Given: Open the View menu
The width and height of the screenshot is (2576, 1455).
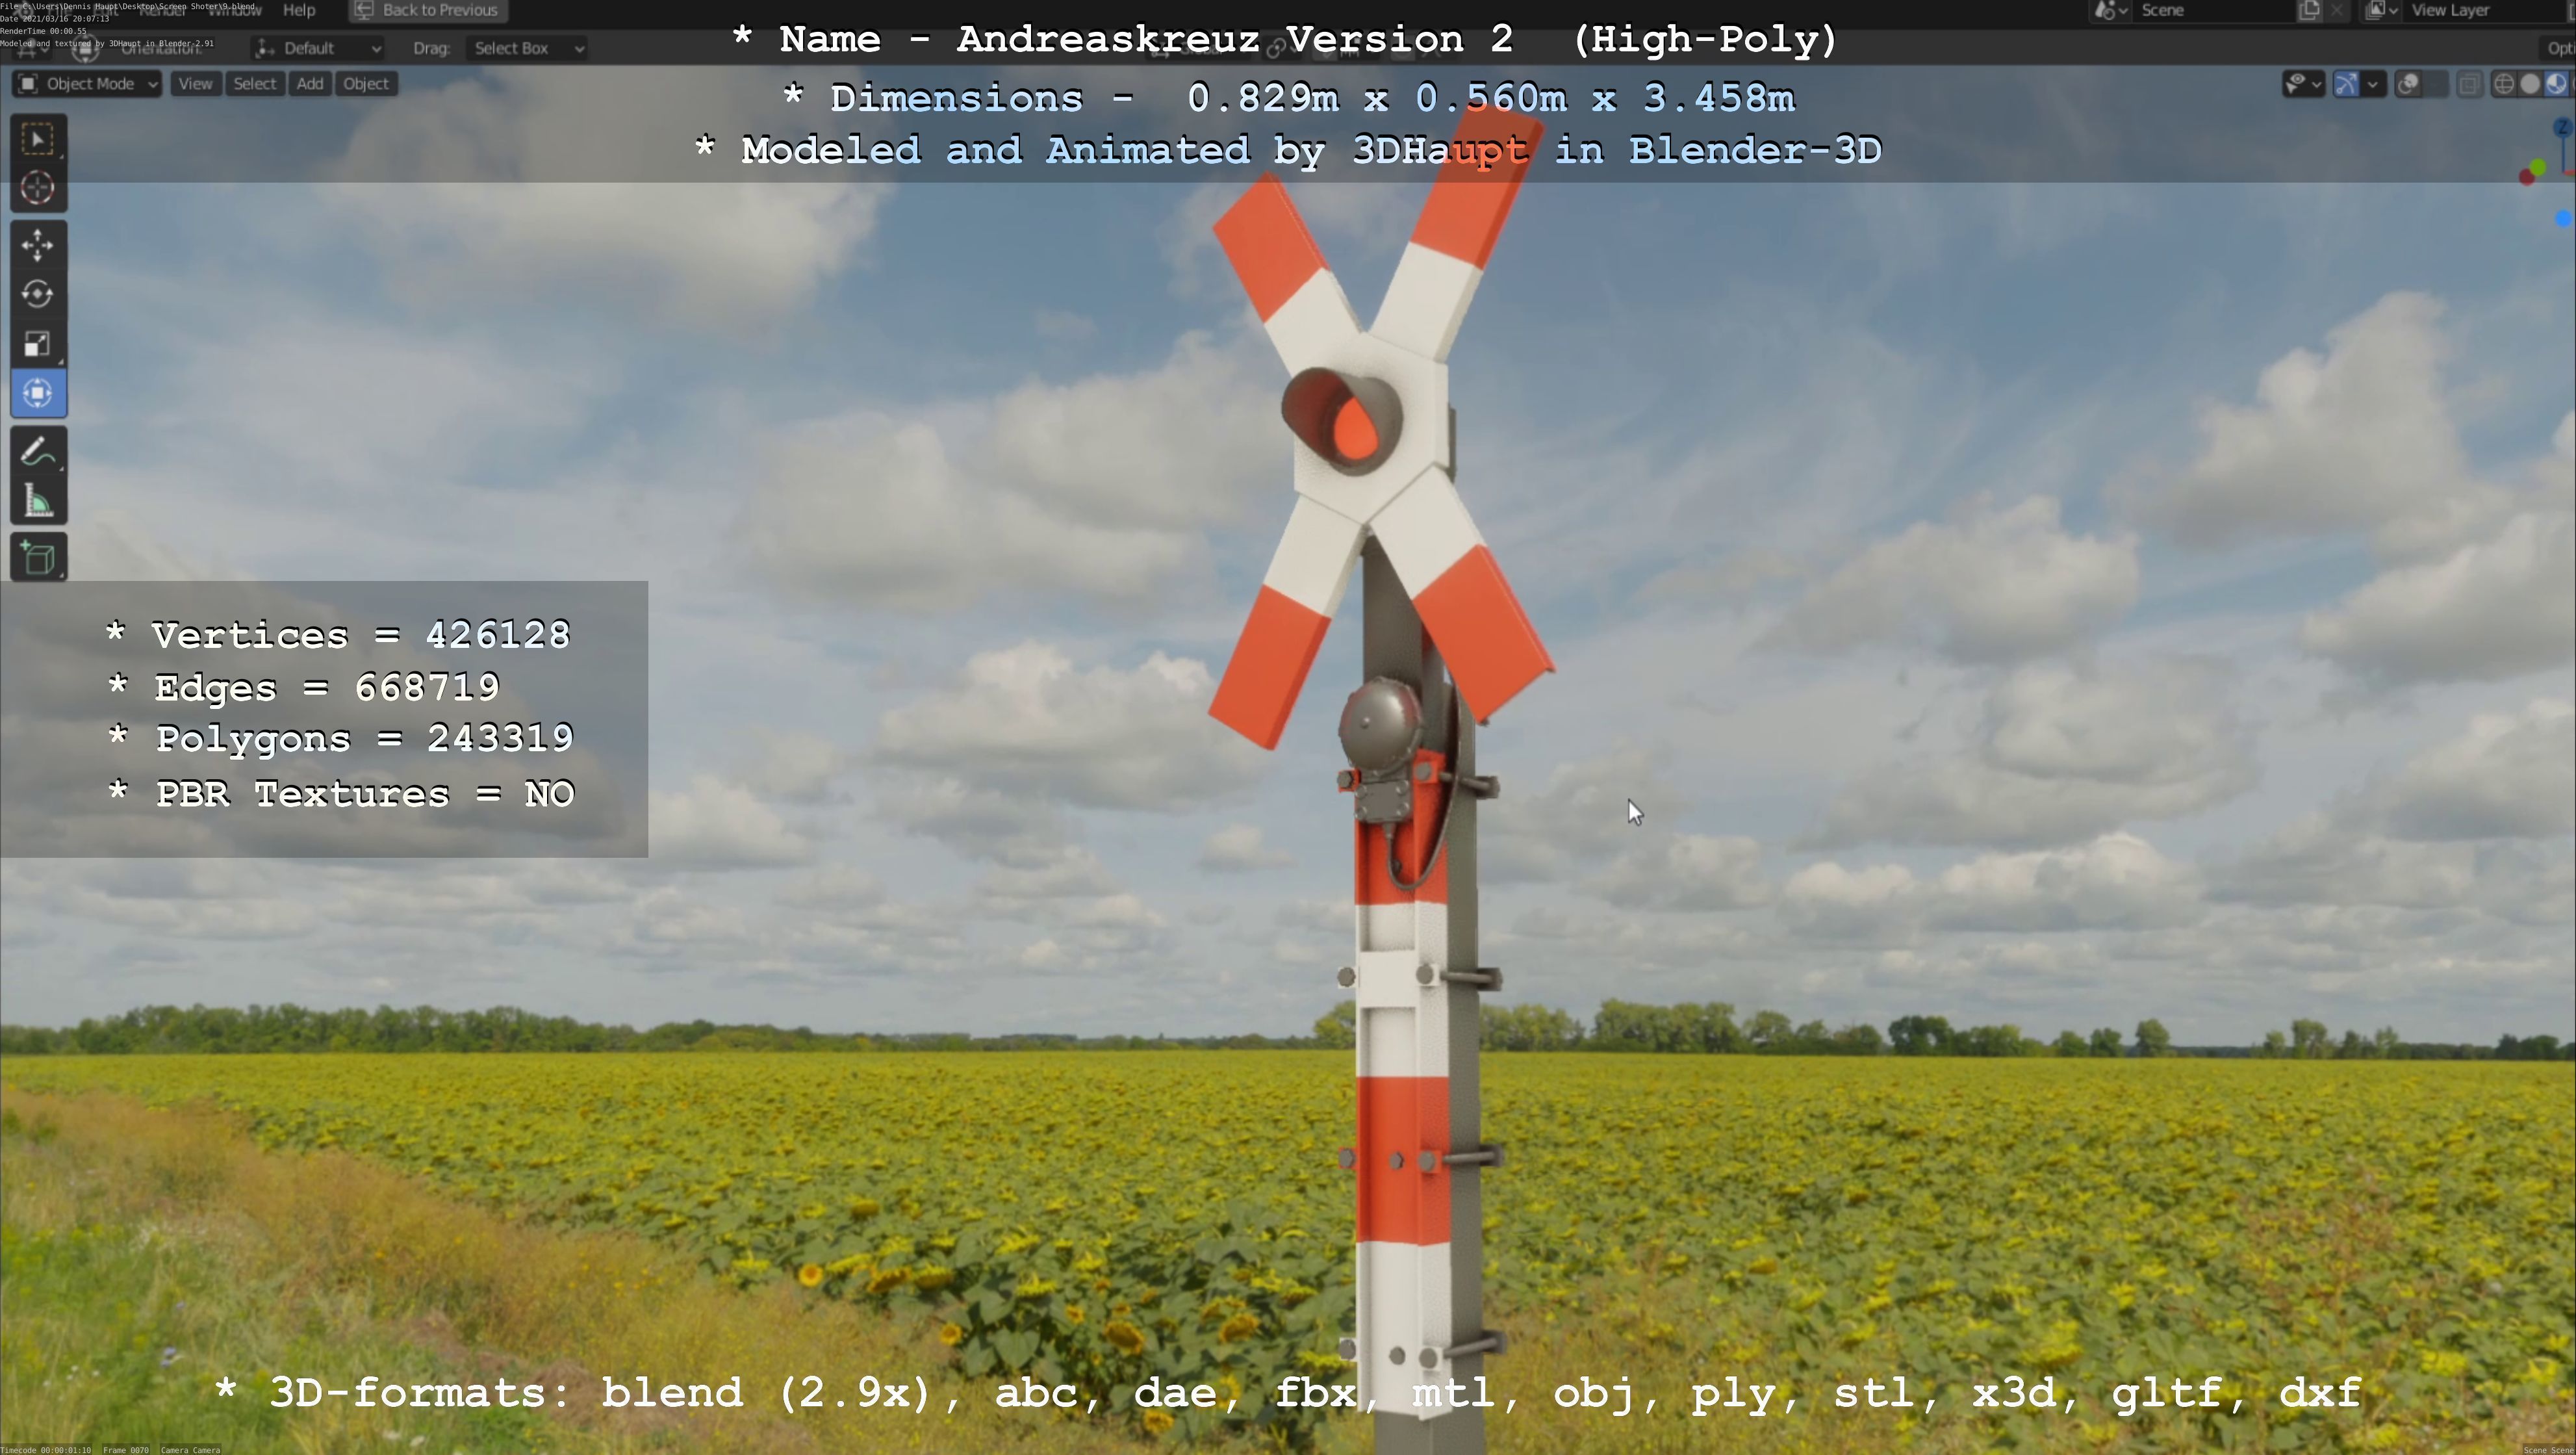Looking at the screenshot, I should tap(195, 84).
